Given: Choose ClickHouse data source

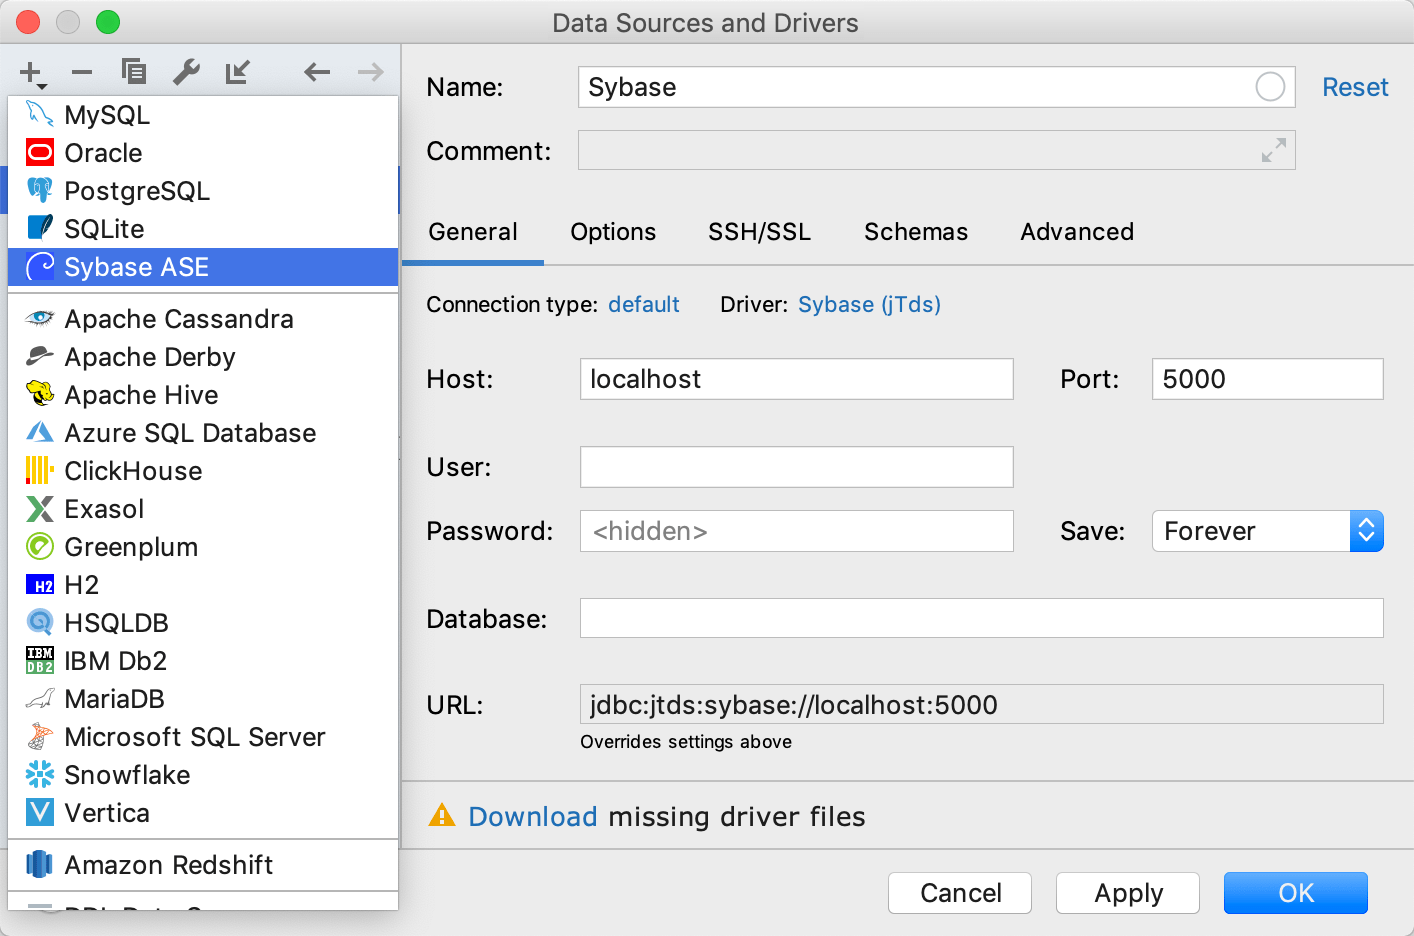Looking at the screenshot, I should 203,471.
